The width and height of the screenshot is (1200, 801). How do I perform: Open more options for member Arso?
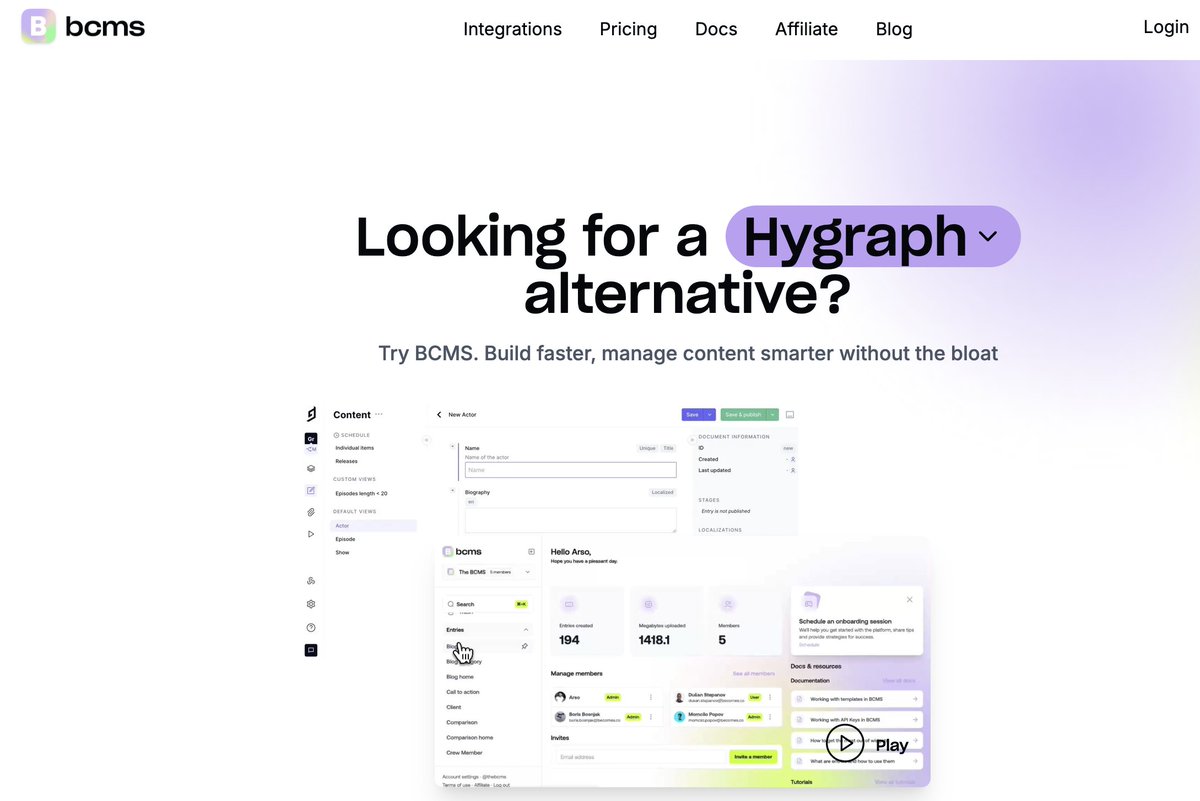tap(651, 697)
